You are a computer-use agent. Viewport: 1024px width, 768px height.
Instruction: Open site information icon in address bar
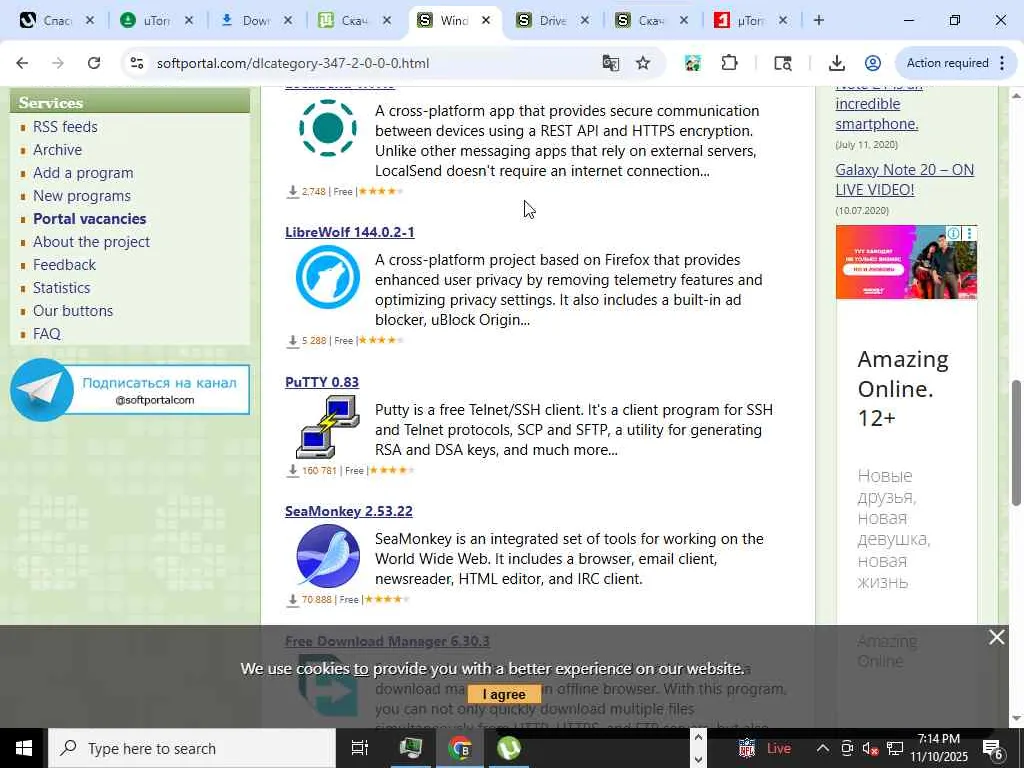point(136,63)
